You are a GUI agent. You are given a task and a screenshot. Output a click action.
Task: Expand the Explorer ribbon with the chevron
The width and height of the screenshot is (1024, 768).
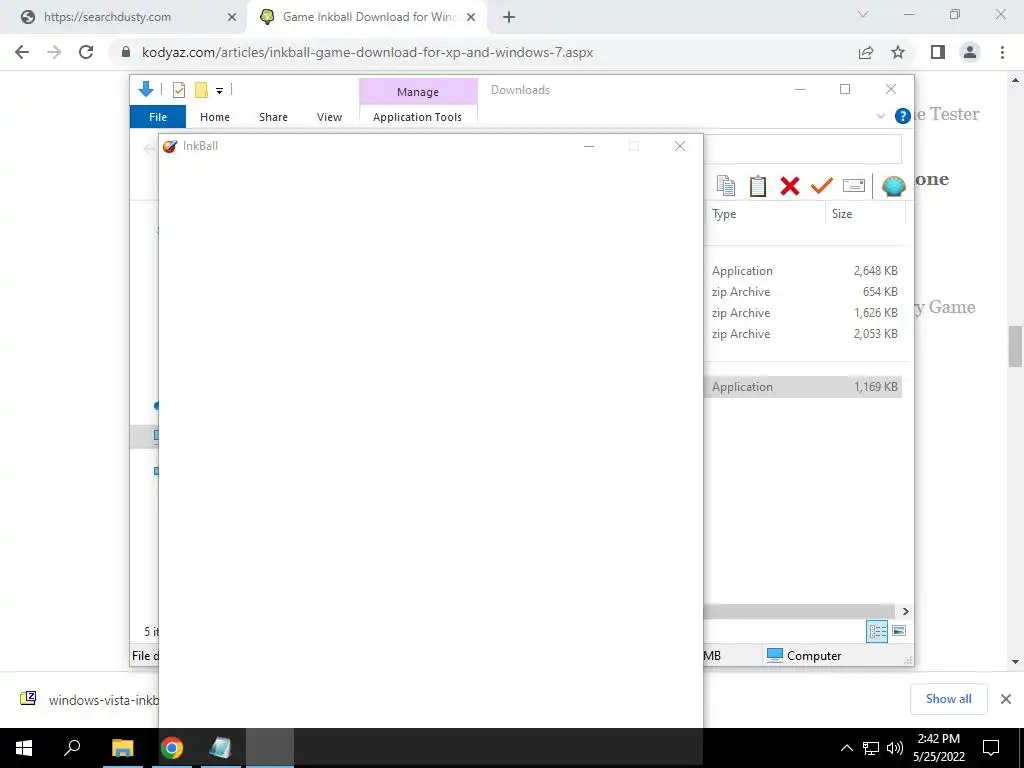click(880, 116)
